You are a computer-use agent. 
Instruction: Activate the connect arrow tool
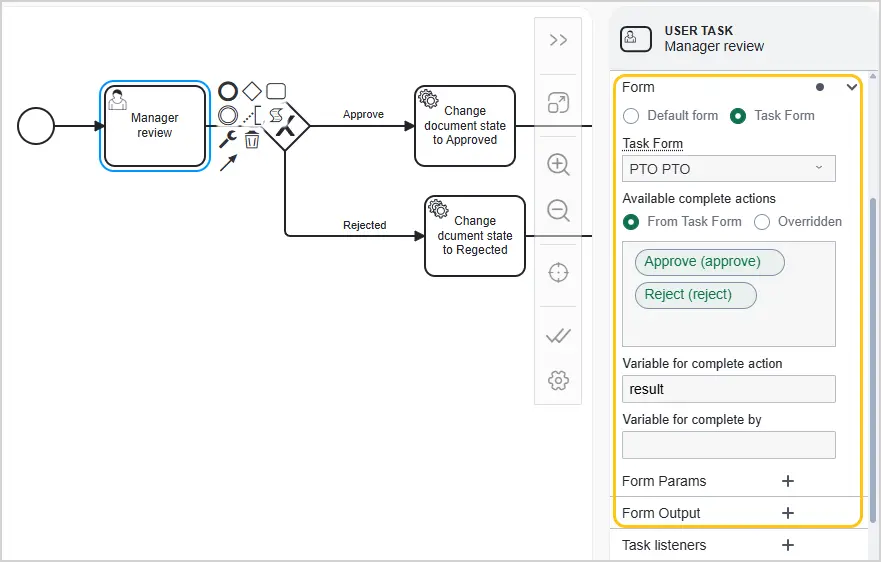tap(228, 163)
